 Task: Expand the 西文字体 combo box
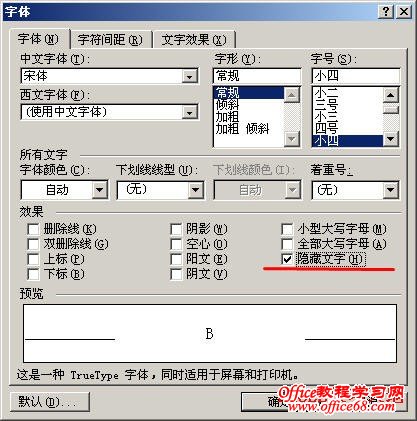189,112
